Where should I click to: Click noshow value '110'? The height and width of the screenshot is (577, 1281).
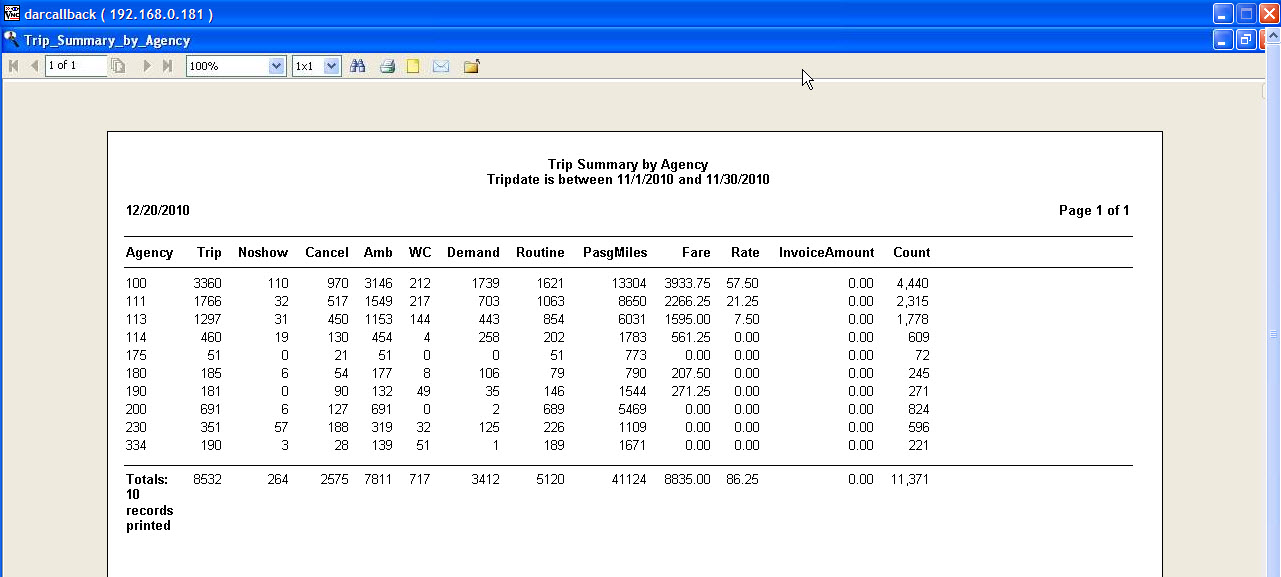click(278, 284)
